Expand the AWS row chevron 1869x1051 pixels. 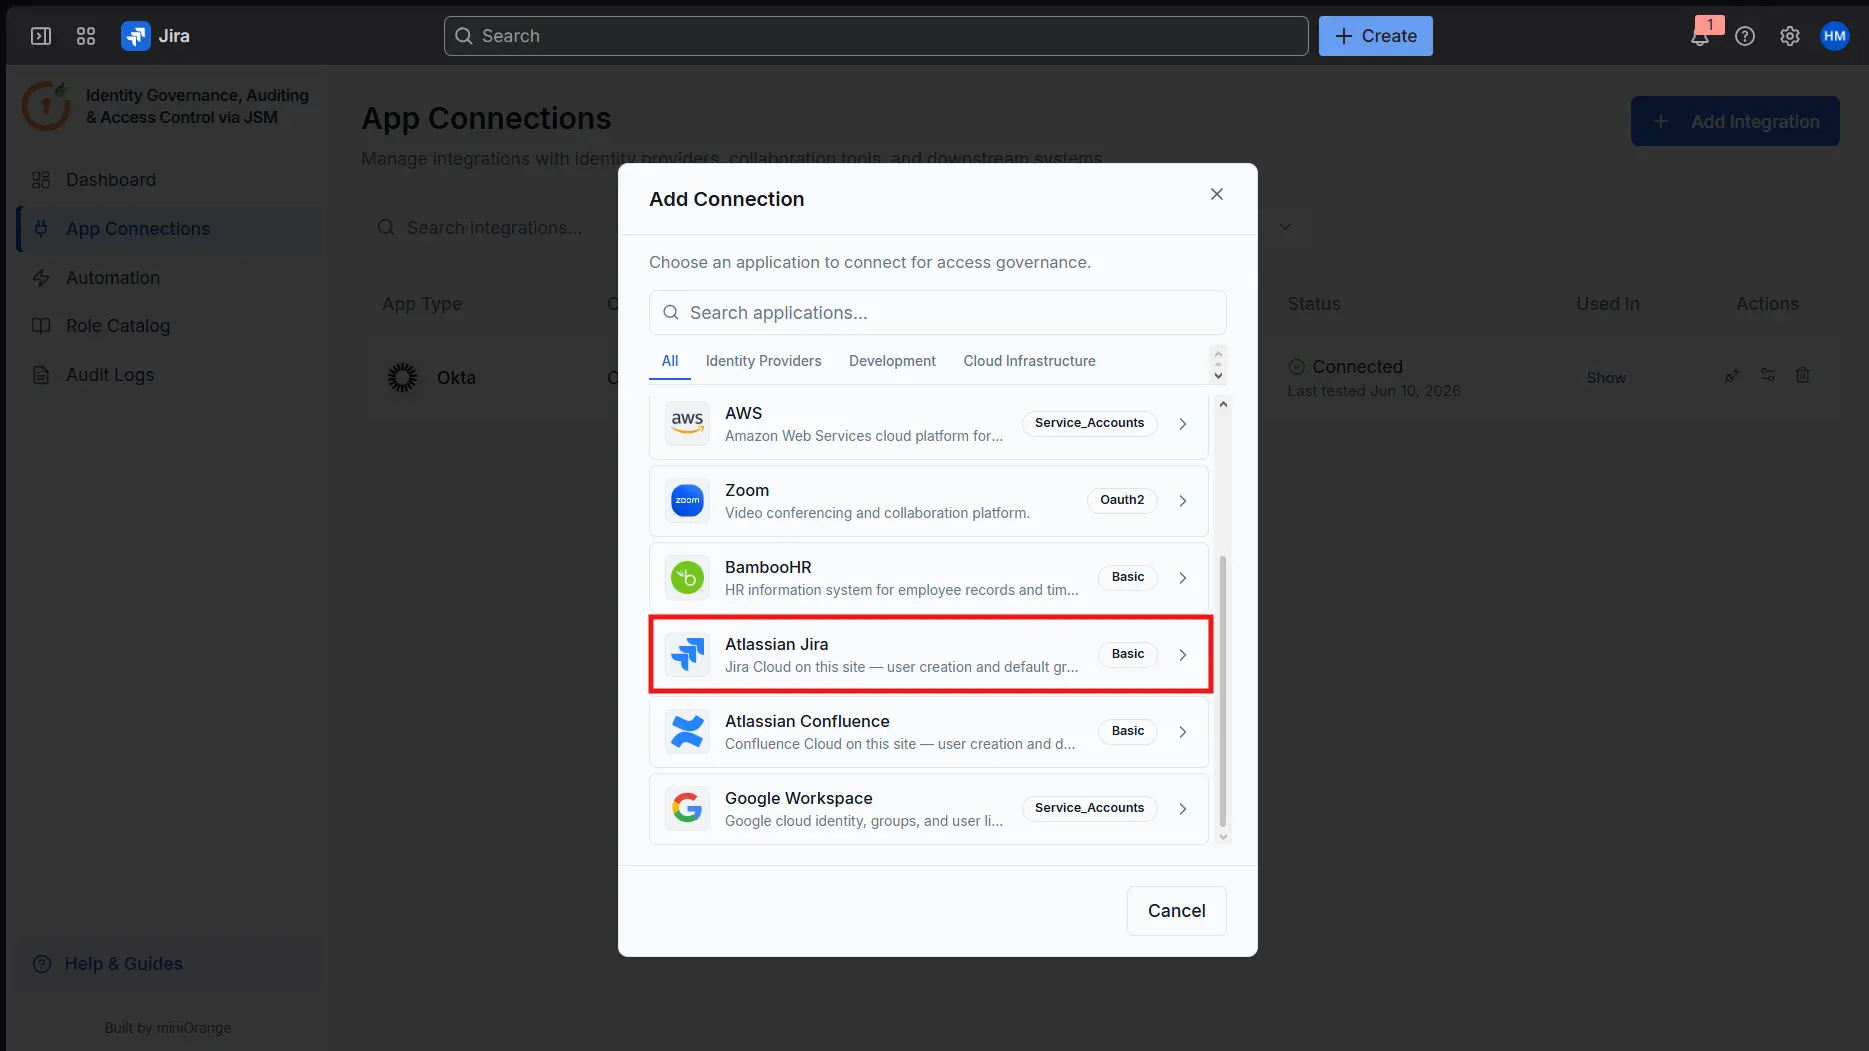(x=1183, y=424)
